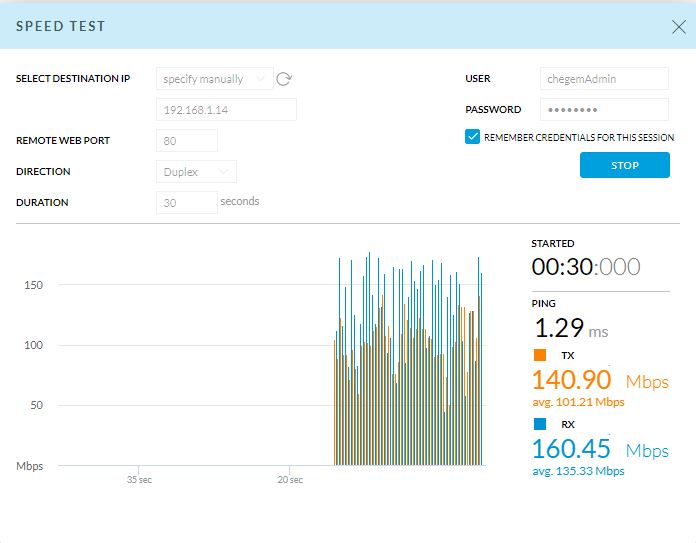Click the 100 Mbps axis label
The image size is (696, 543).
coord(34,345)
